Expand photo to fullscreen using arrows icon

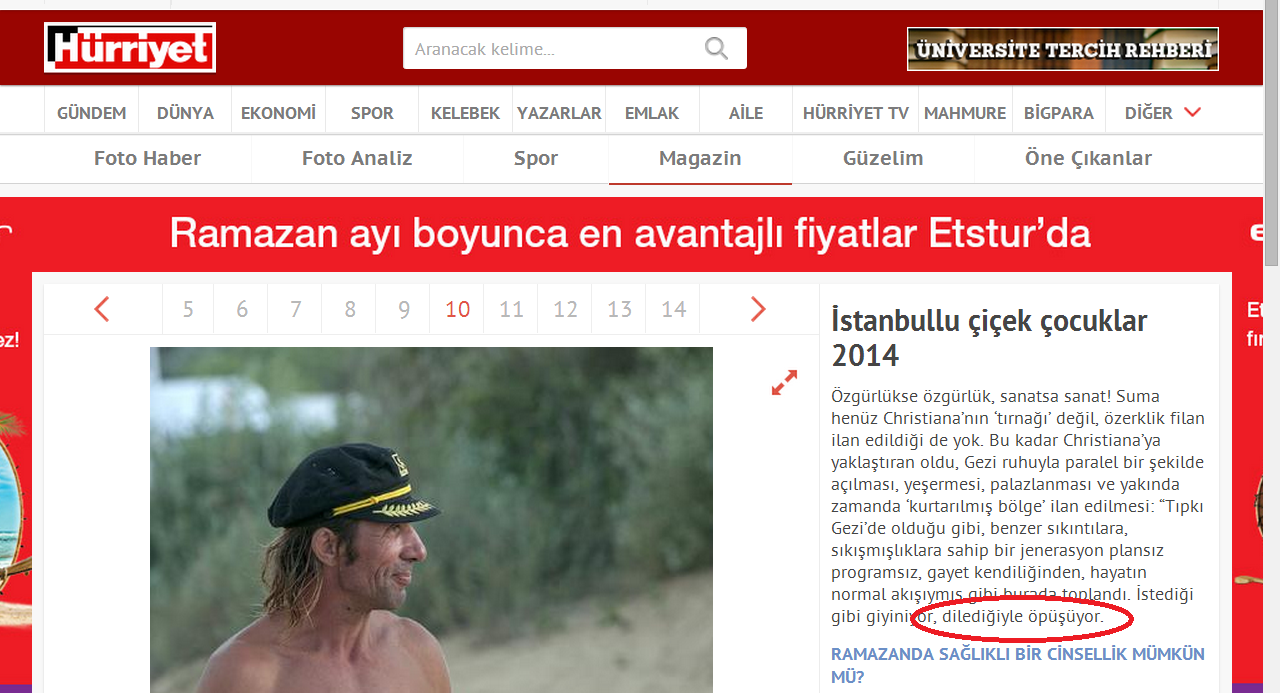[x=784, y=383]
